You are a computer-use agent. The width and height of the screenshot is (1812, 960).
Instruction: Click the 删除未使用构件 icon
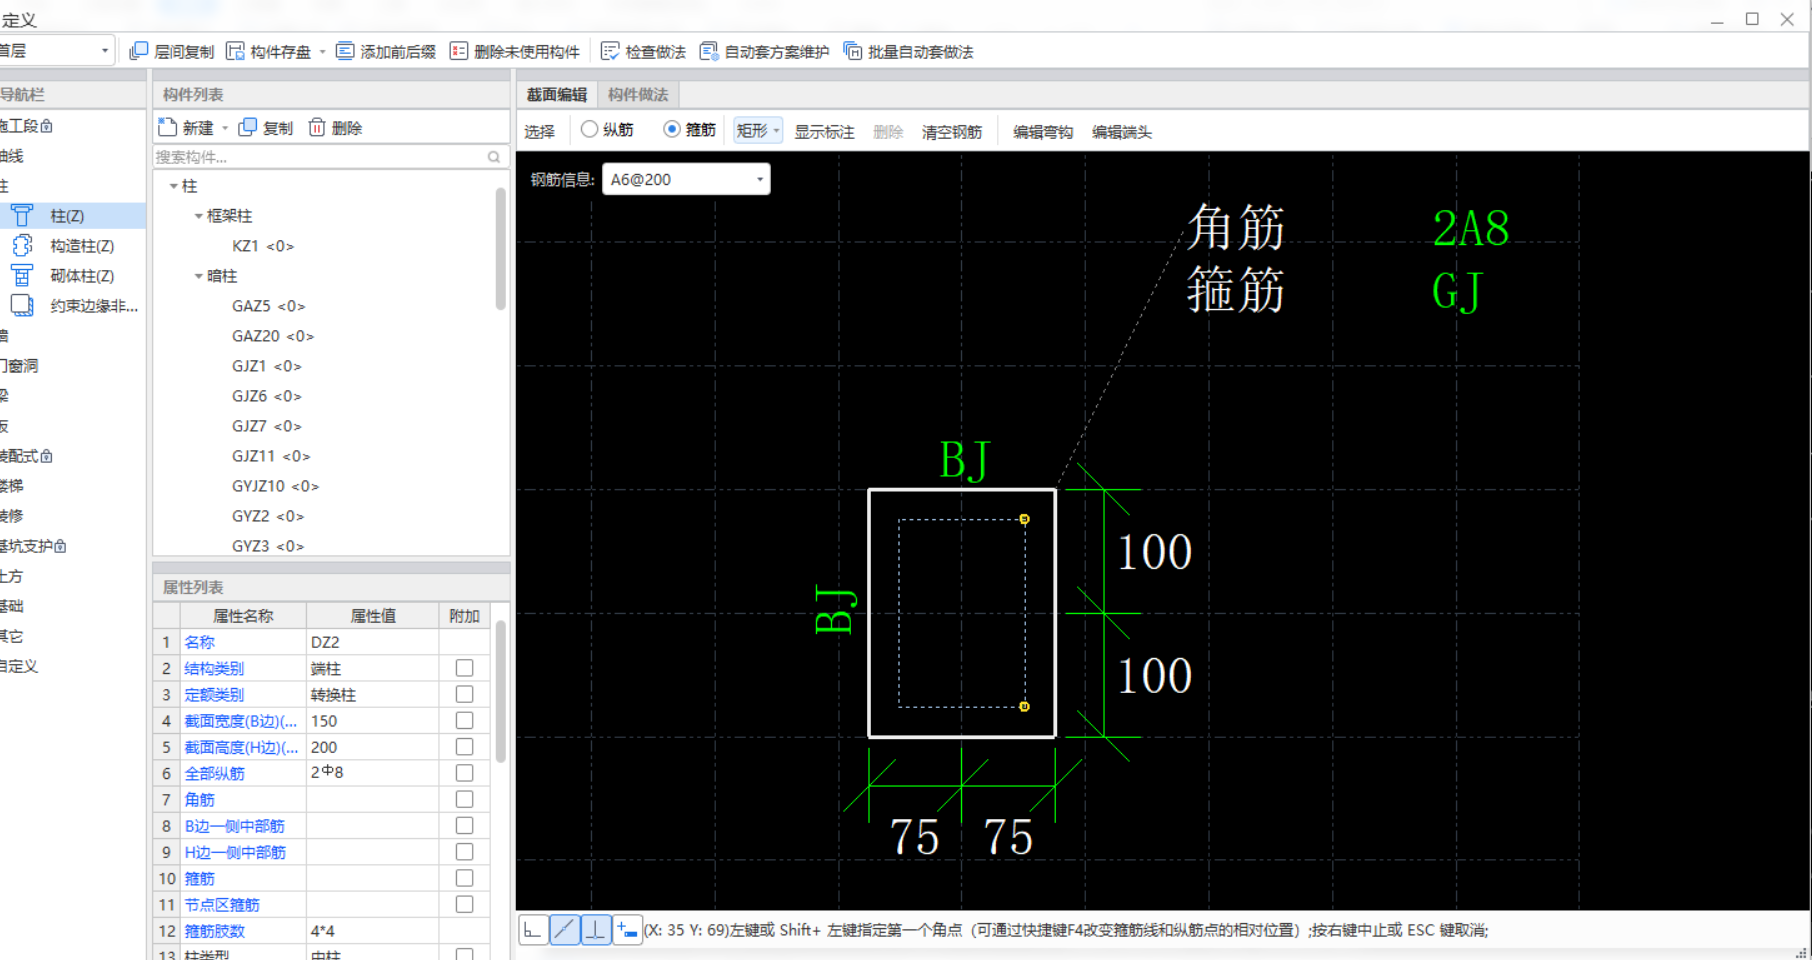459,51
